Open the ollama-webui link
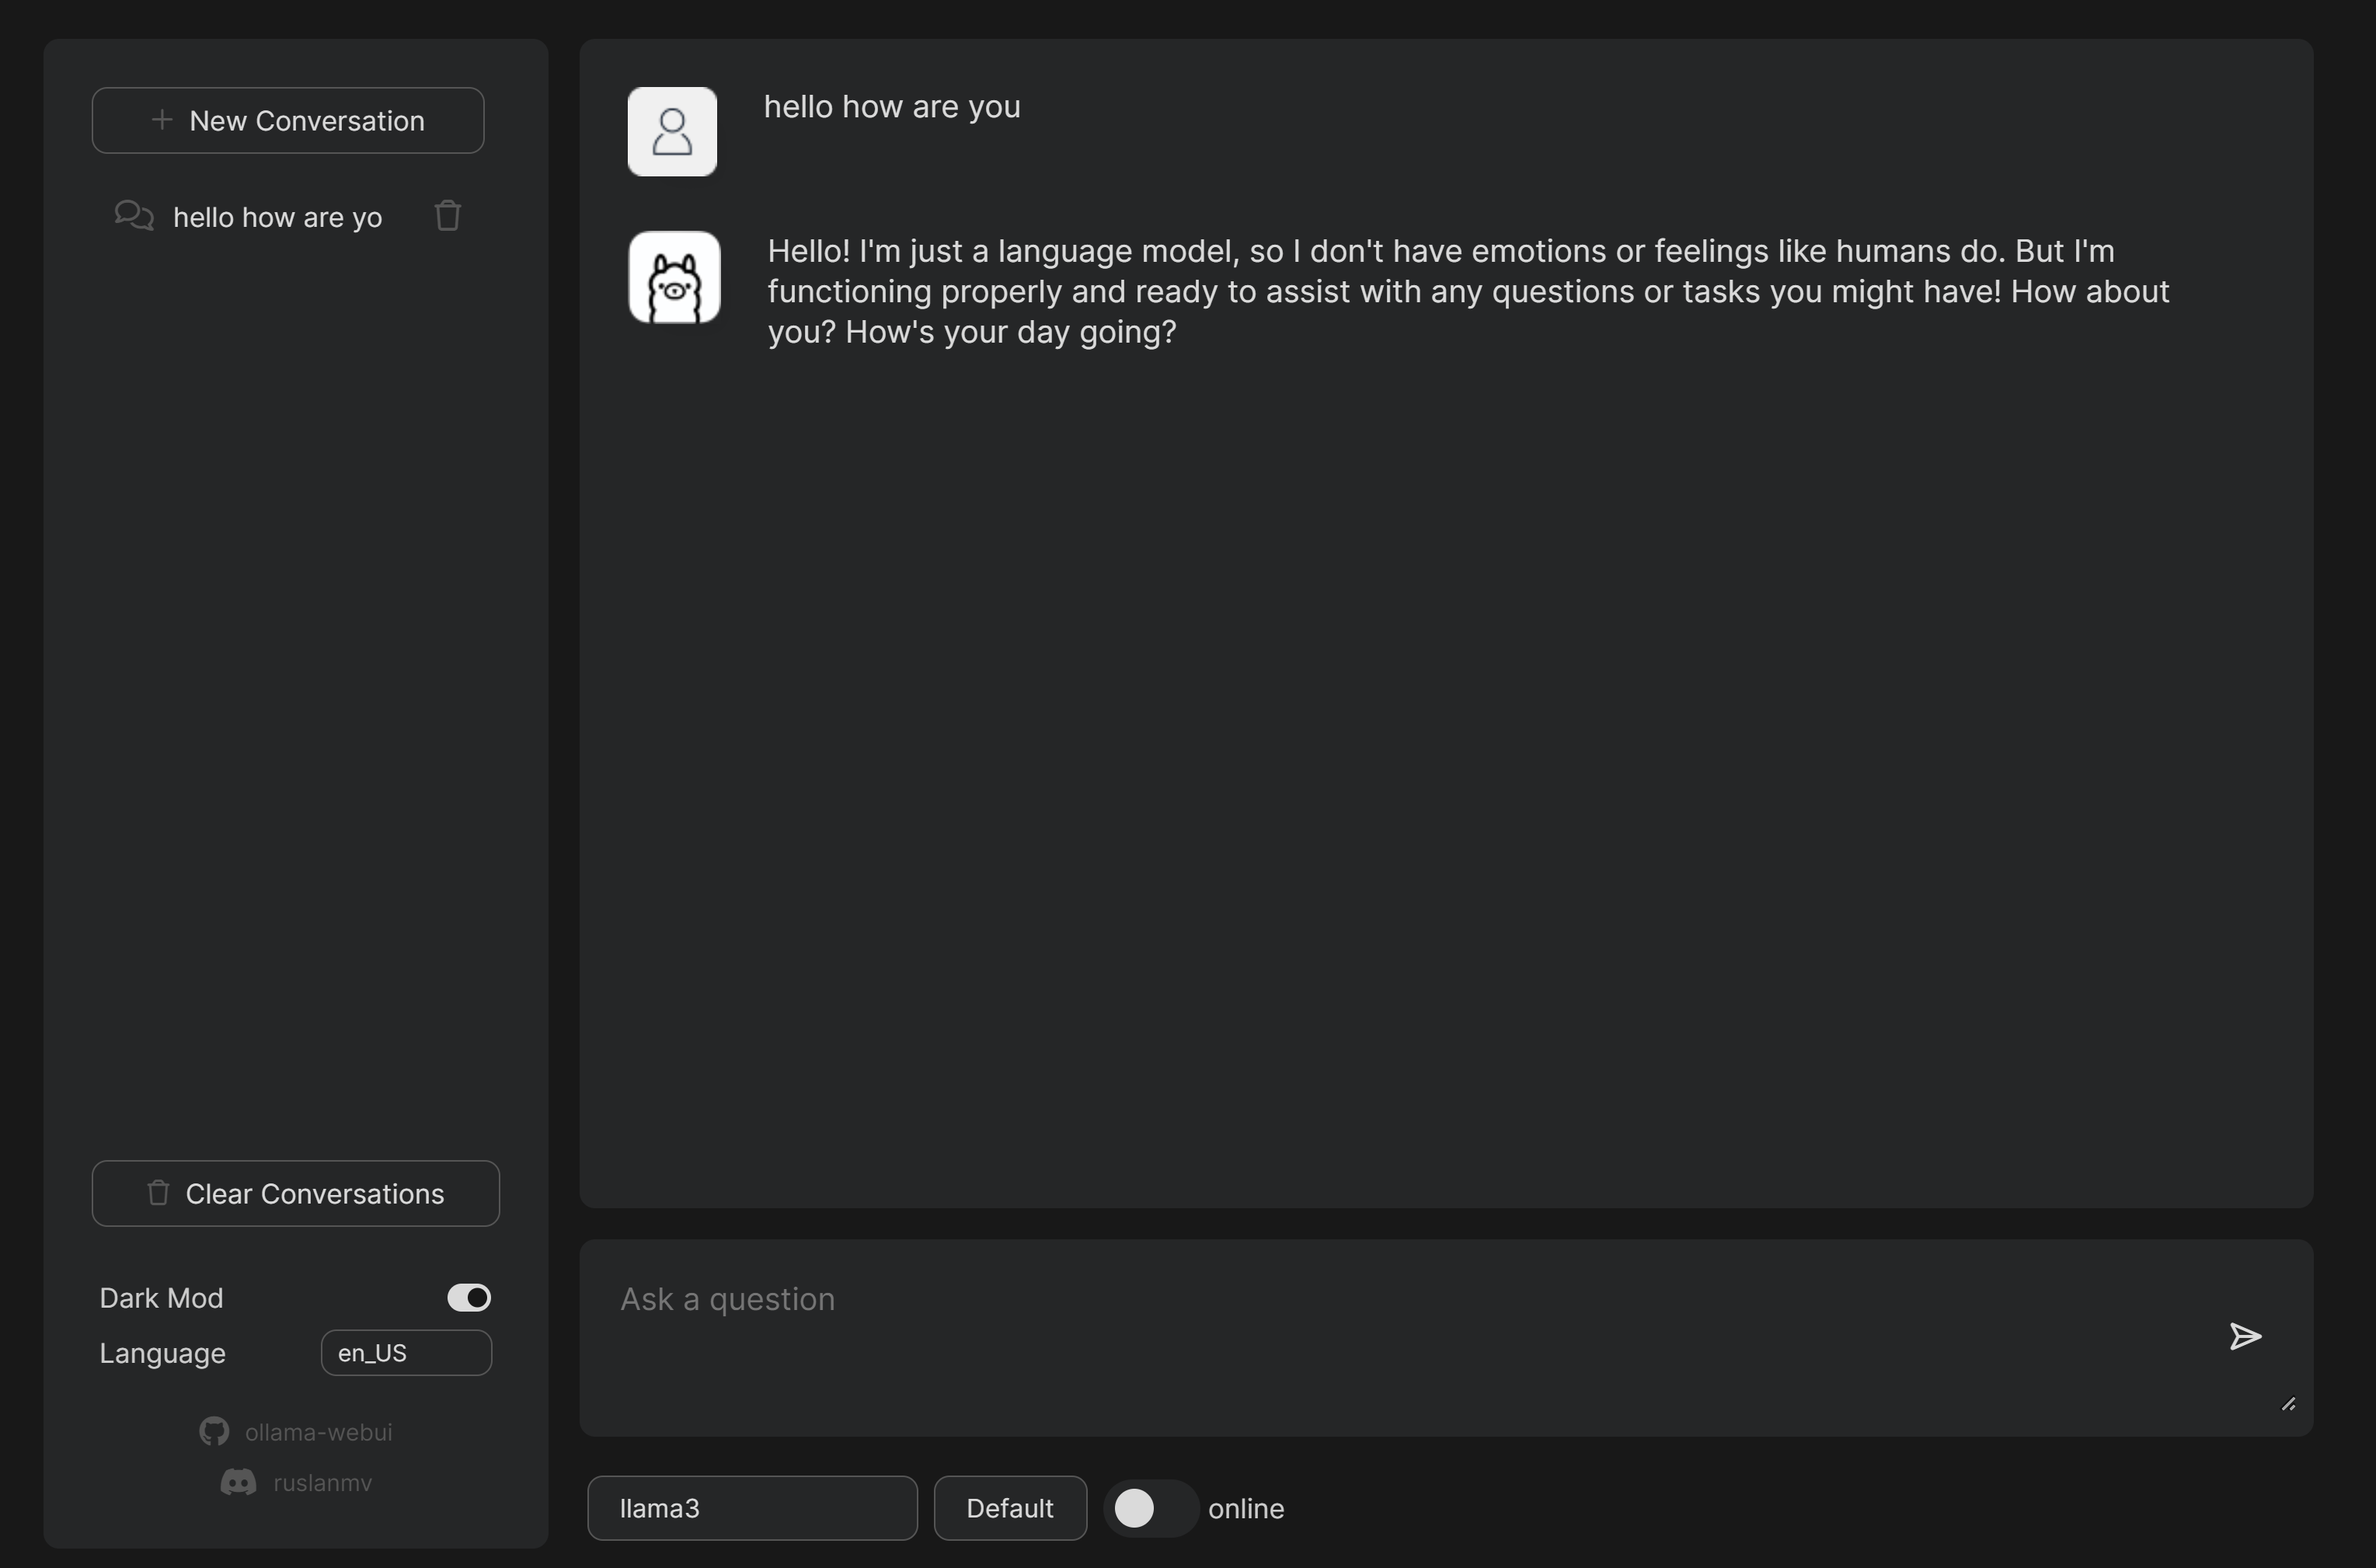Screen dimensions: 2376x1568 [x=318, y=1432]
